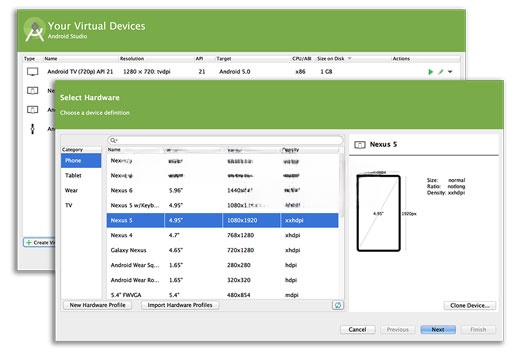Open the actions dropdown arrow for Android TV row

[450, 72]
